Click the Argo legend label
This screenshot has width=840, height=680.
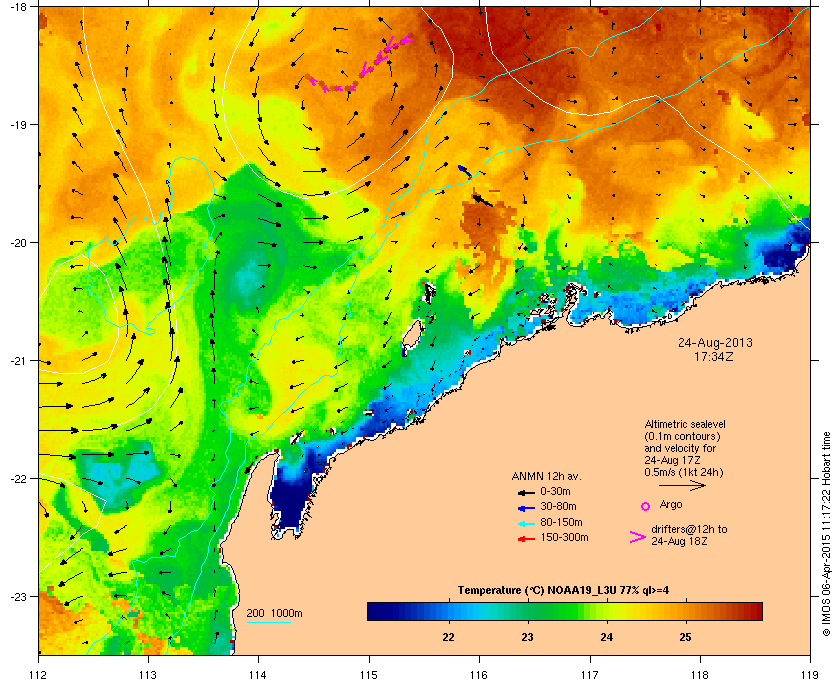[671, 505]
